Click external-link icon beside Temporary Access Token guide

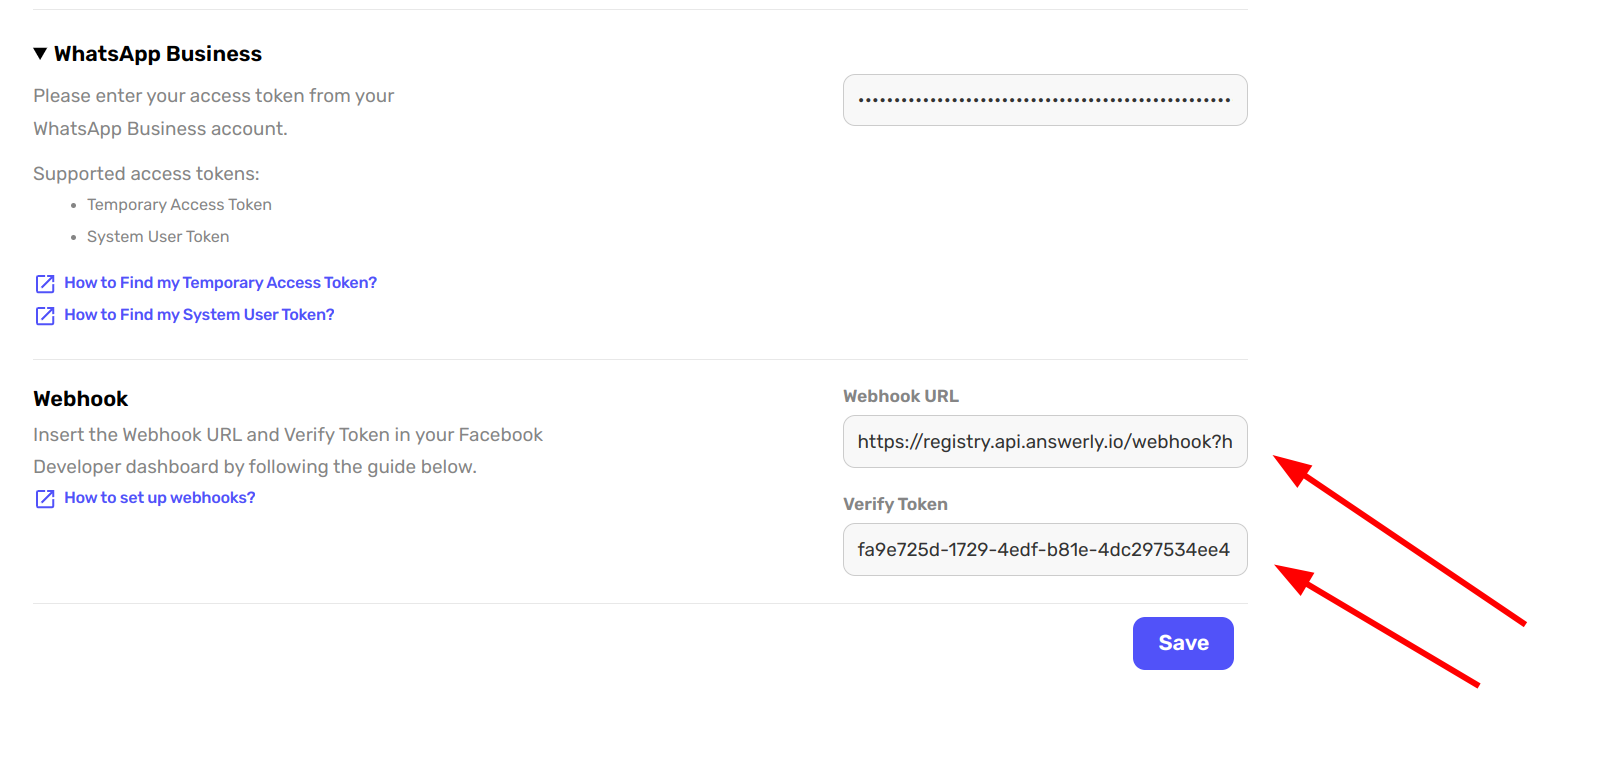(45, 284)
